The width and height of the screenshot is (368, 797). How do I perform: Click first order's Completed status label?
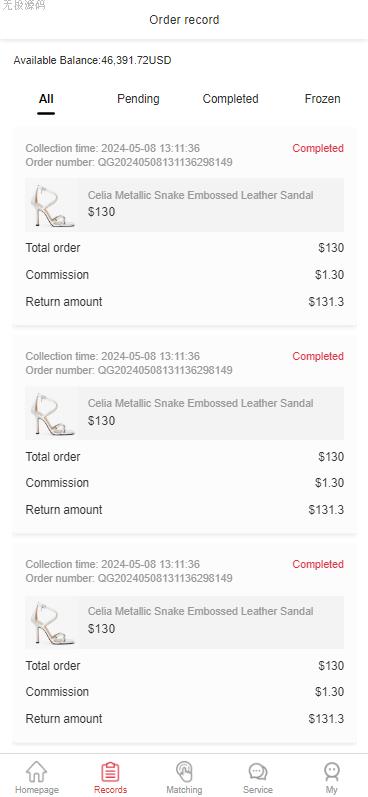click(x=318, y=148)
